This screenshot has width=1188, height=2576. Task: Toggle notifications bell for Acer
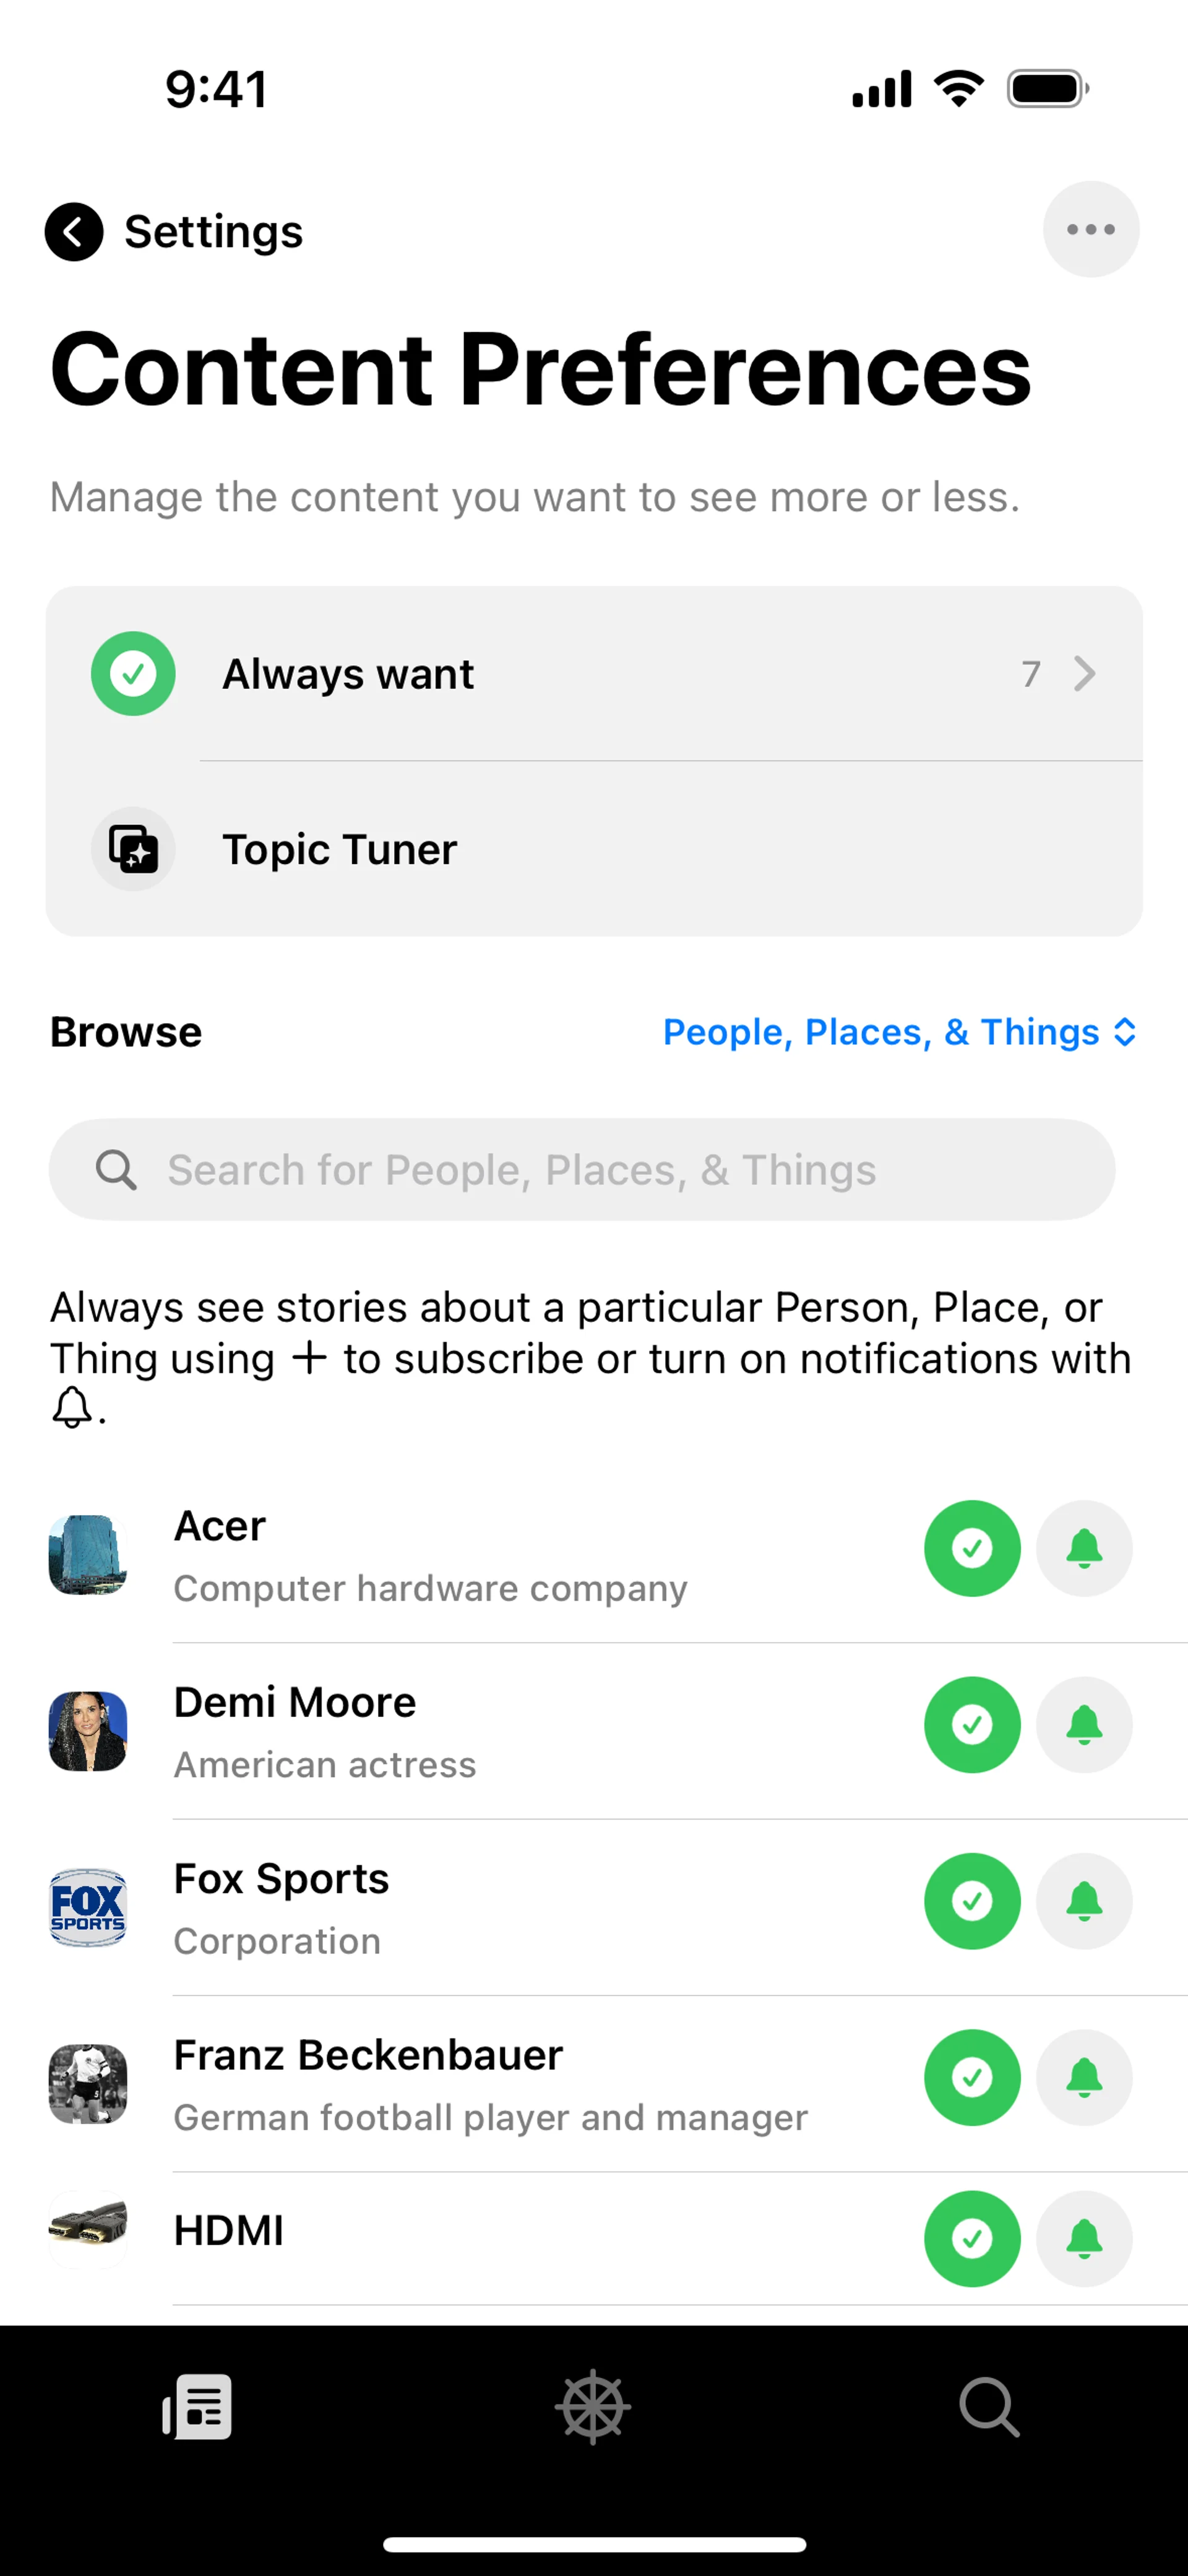1084,1549
